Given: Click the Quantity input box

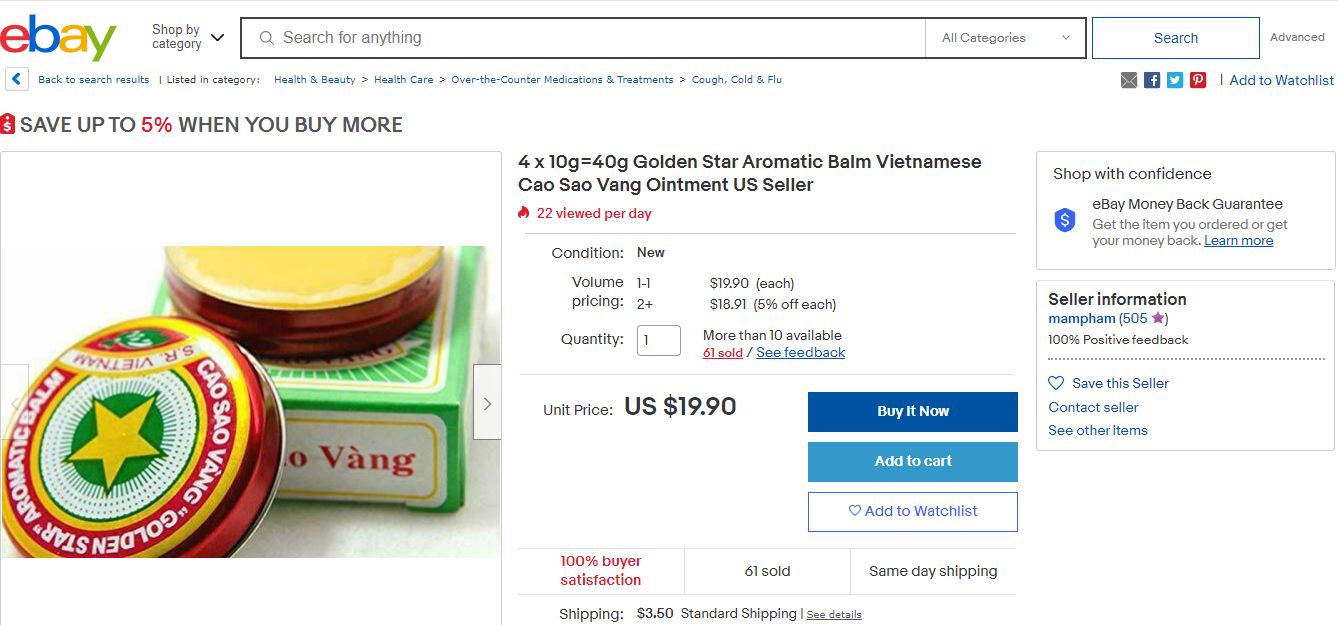Looking at the screenshot, I should [658, 340].
